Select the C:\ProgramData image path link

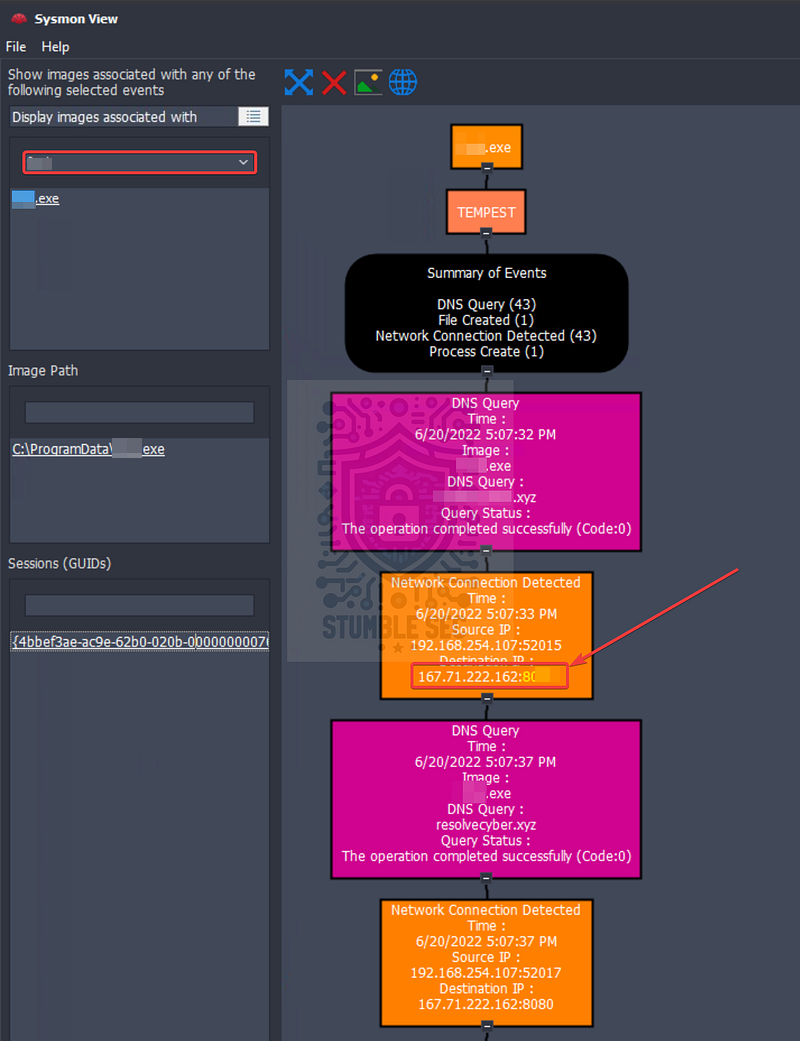coord(88,449)
